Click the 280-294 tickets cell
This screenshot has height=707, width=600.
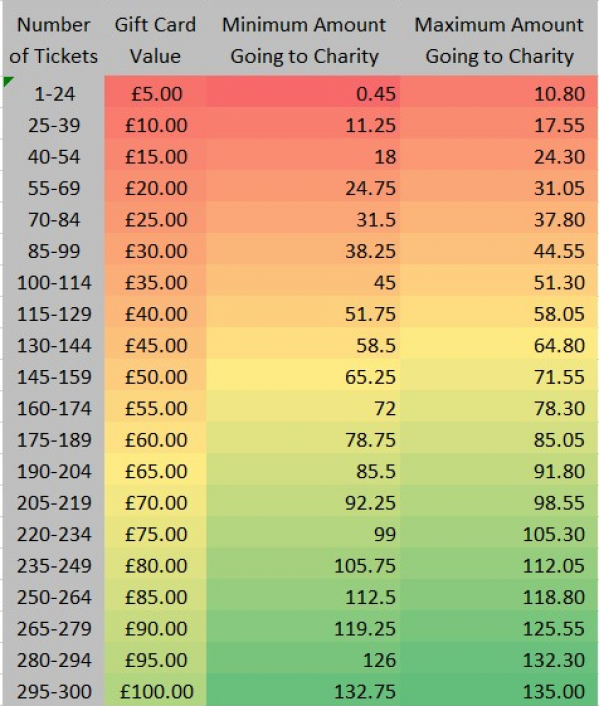(54, 658)
